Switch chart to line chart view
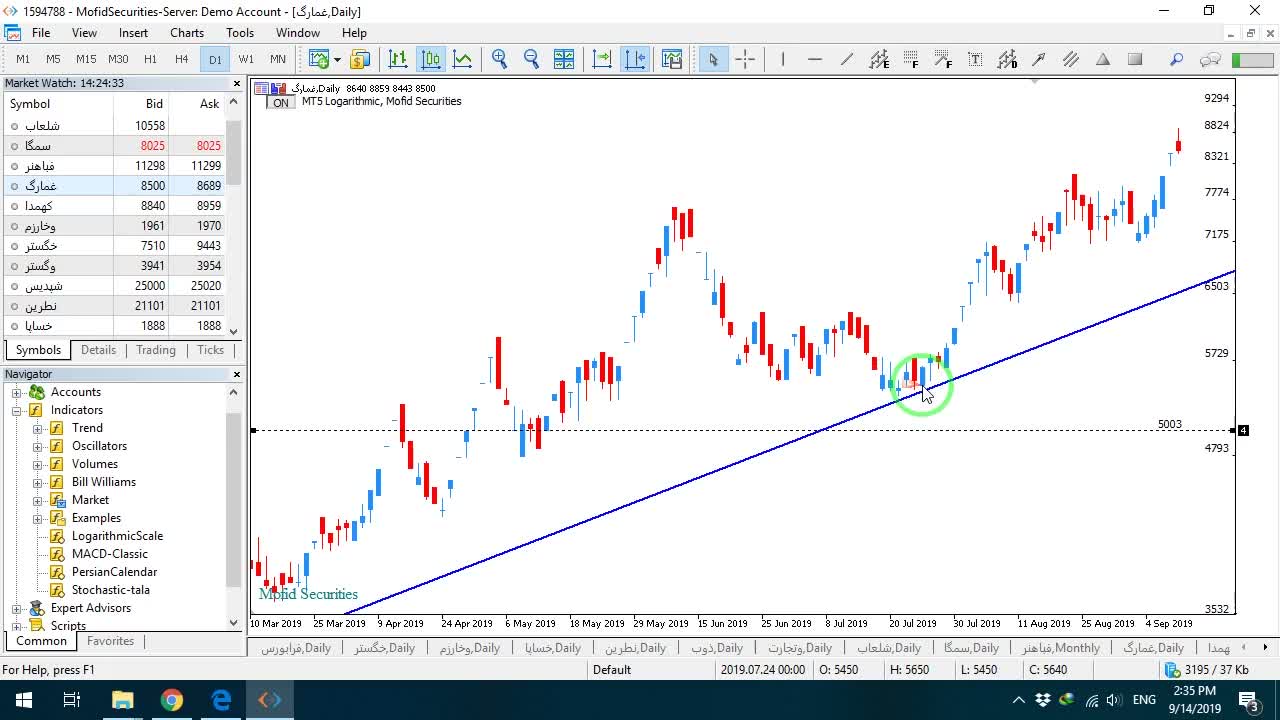The width and height of the screenshot is (1280, 720). pyautogui.click(x=463, y=59)
